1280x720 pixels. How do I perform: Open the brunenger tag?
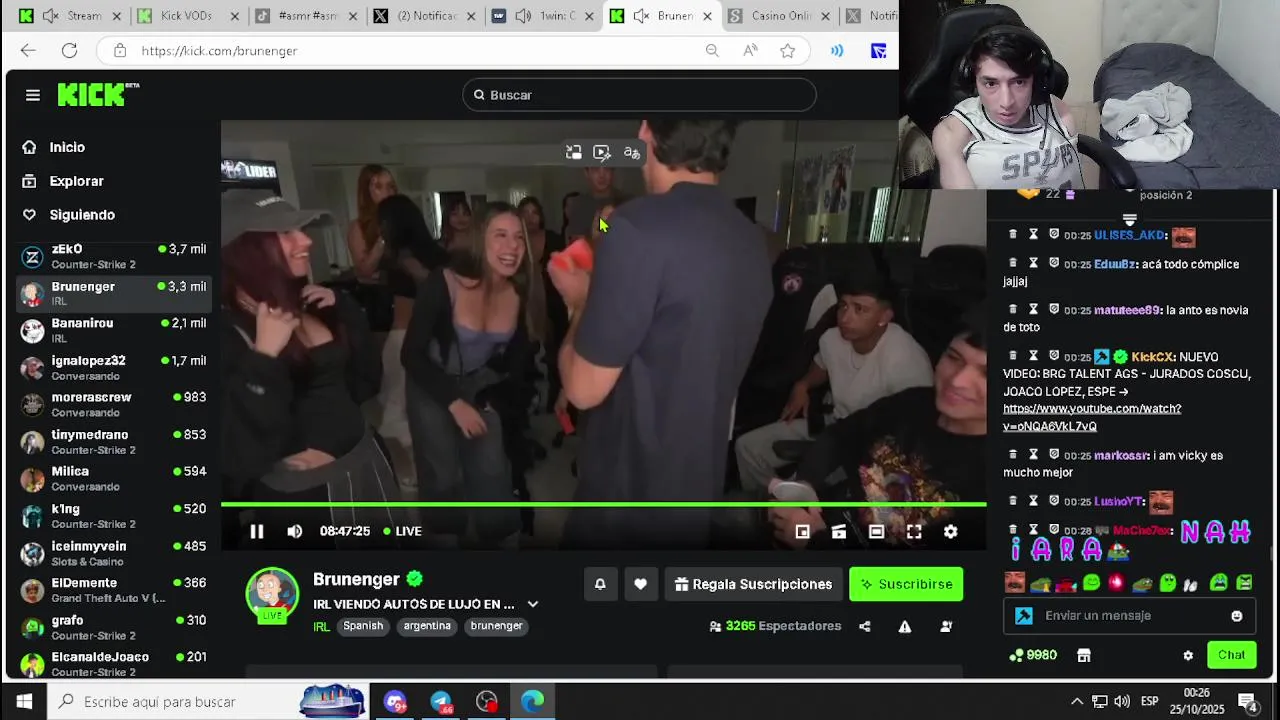(x=496, y=626)
